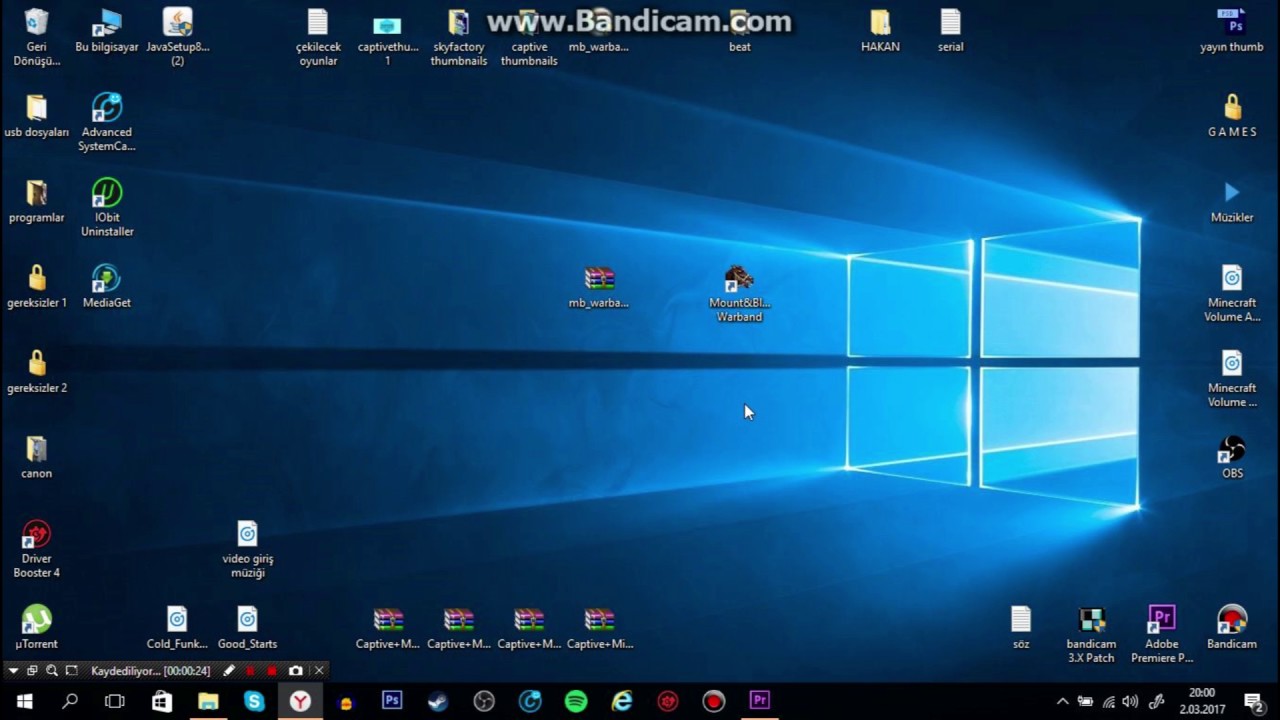
Task: Open the Müzikler shortcut
Action: point(1232,201)
